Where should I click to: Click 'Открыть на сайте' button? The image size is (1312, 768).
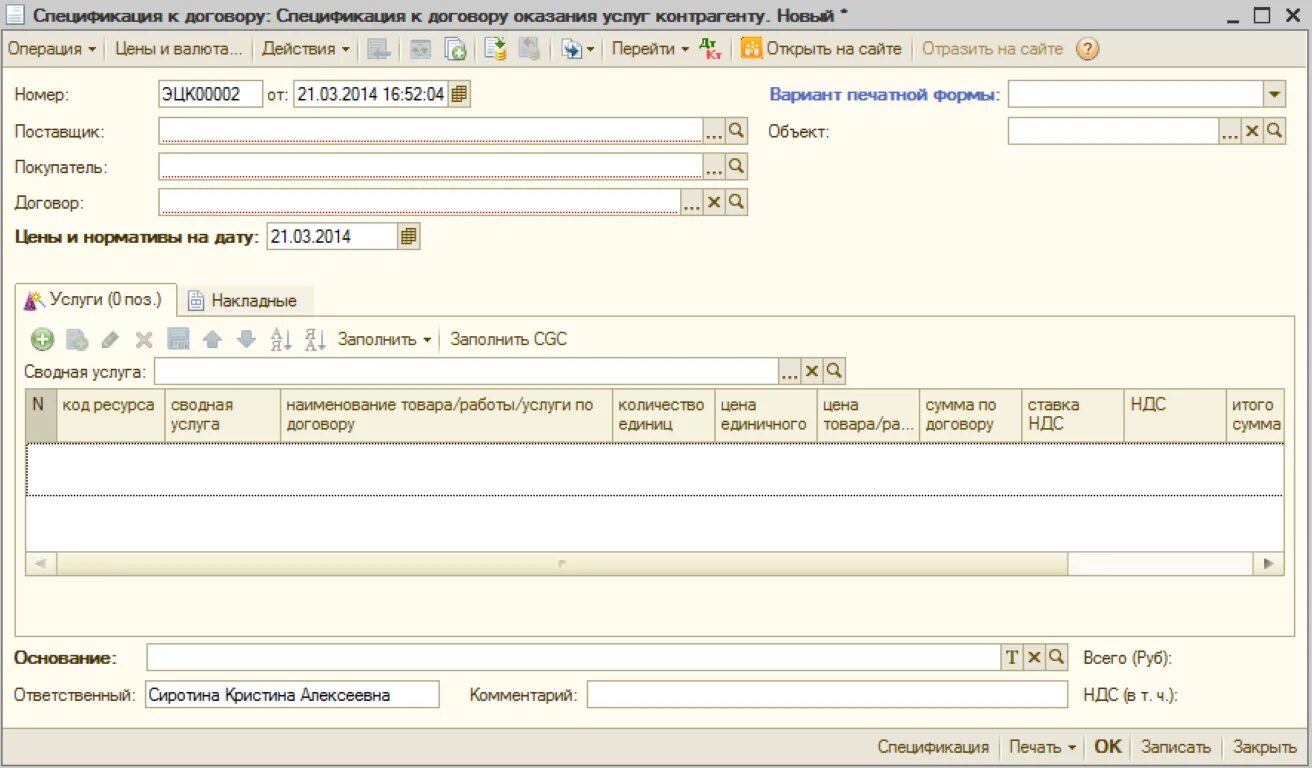[822, 49]
